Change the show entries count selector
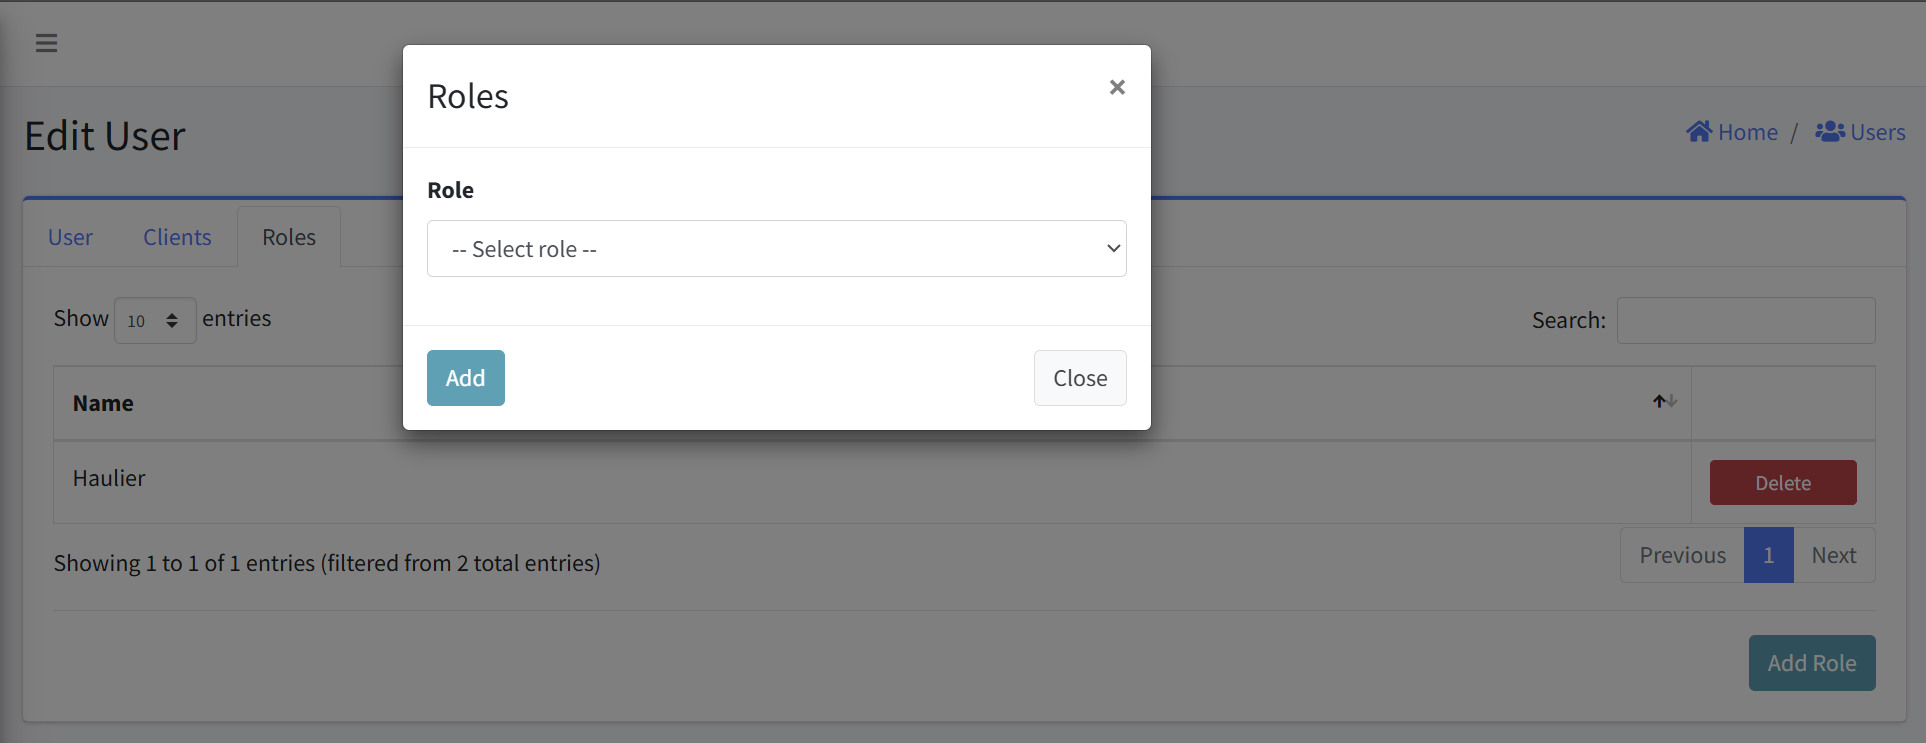 pos(155,320)
